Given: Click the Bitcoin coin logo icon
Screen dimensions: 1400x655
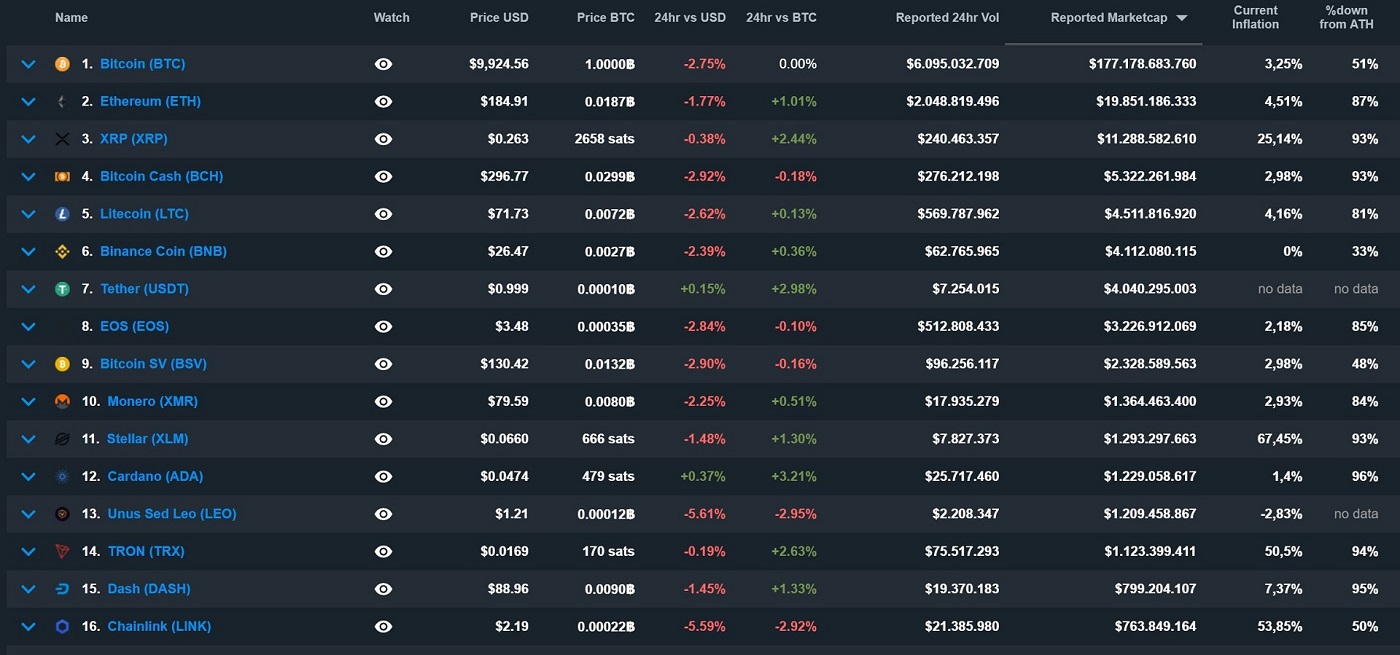Looking at the screenshot, I should (62, 64).
